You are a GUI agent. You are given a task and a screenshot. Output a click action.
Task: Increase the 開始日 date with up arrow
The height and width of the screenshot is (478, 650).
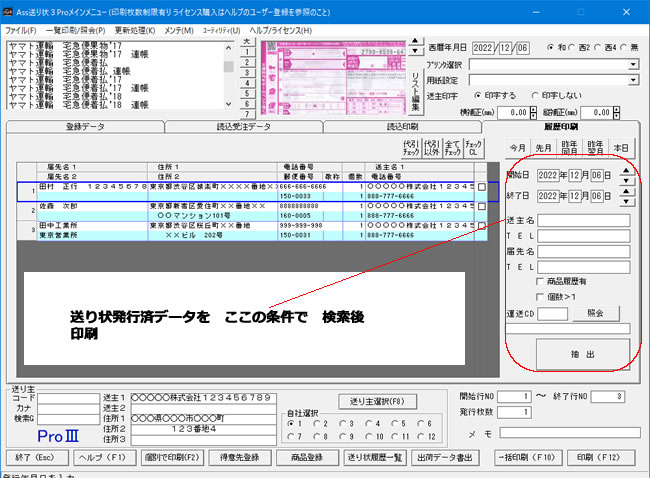pos(627,170)
